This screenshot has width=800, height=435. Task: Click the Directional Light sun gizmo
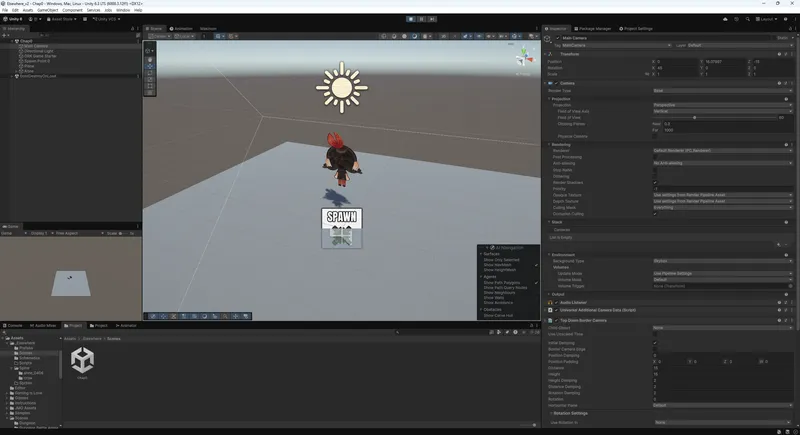click(342, 86)
